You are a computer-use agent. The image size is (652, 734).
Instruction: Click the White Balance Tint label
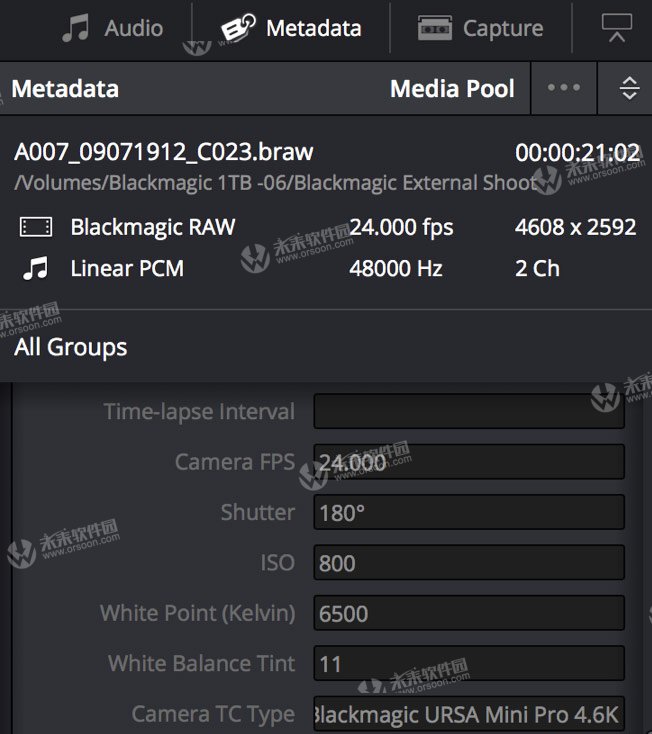coord(202,663)
